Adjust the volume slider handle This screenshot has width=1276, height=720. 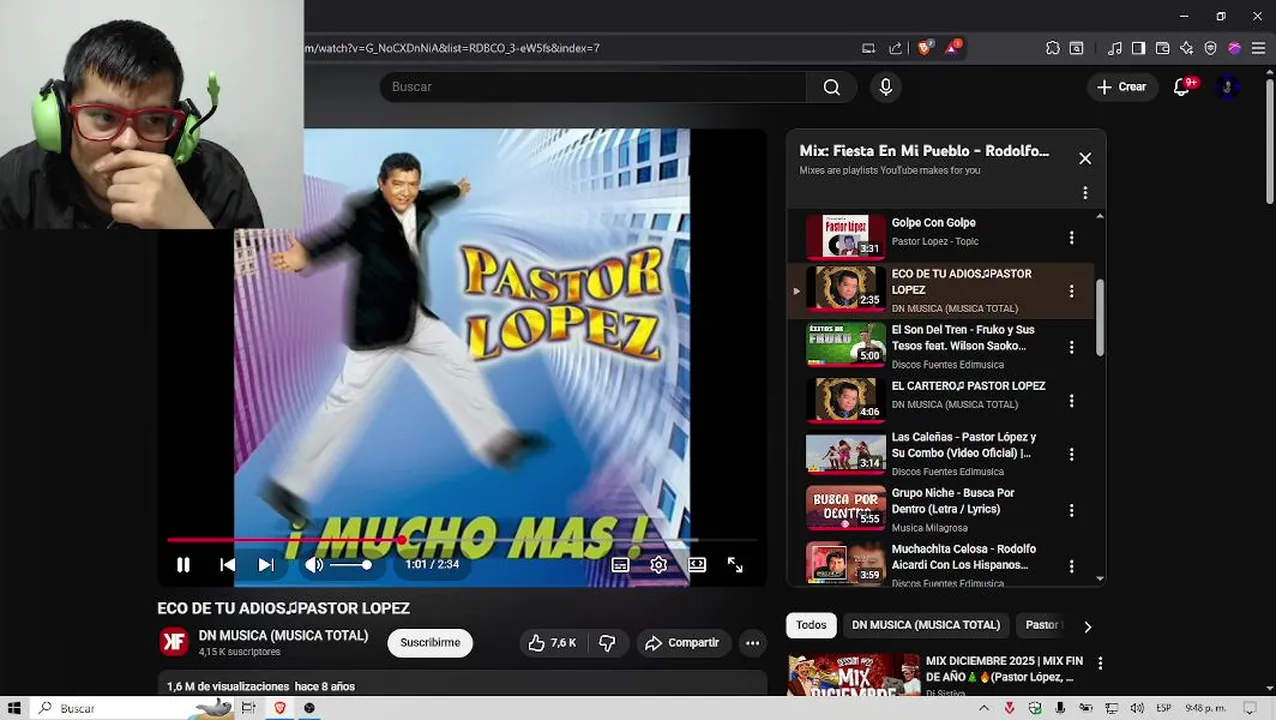pyautogui.click(x=366, y=565)
